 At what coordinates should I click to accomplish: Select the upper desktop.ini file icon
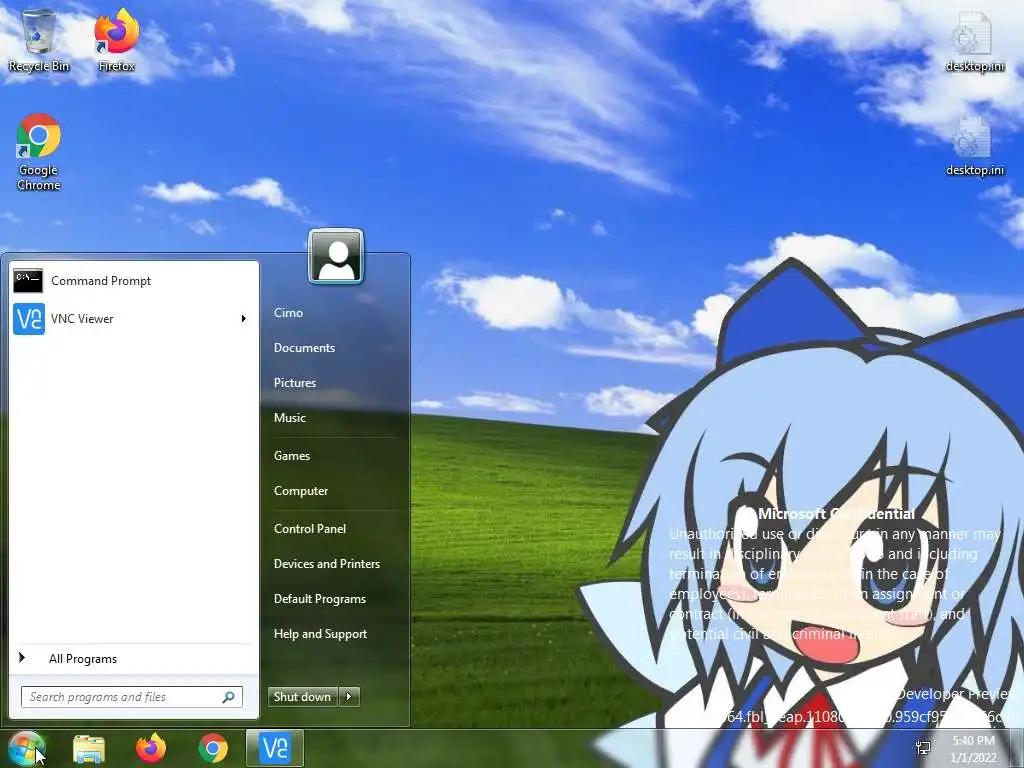974,40
